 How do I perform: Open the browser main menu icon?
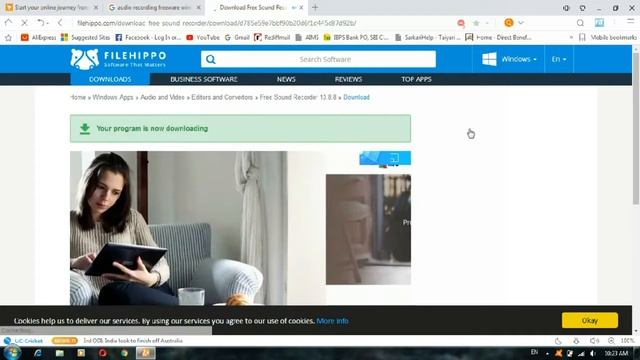pyautogui.click(x=631, y=23)
